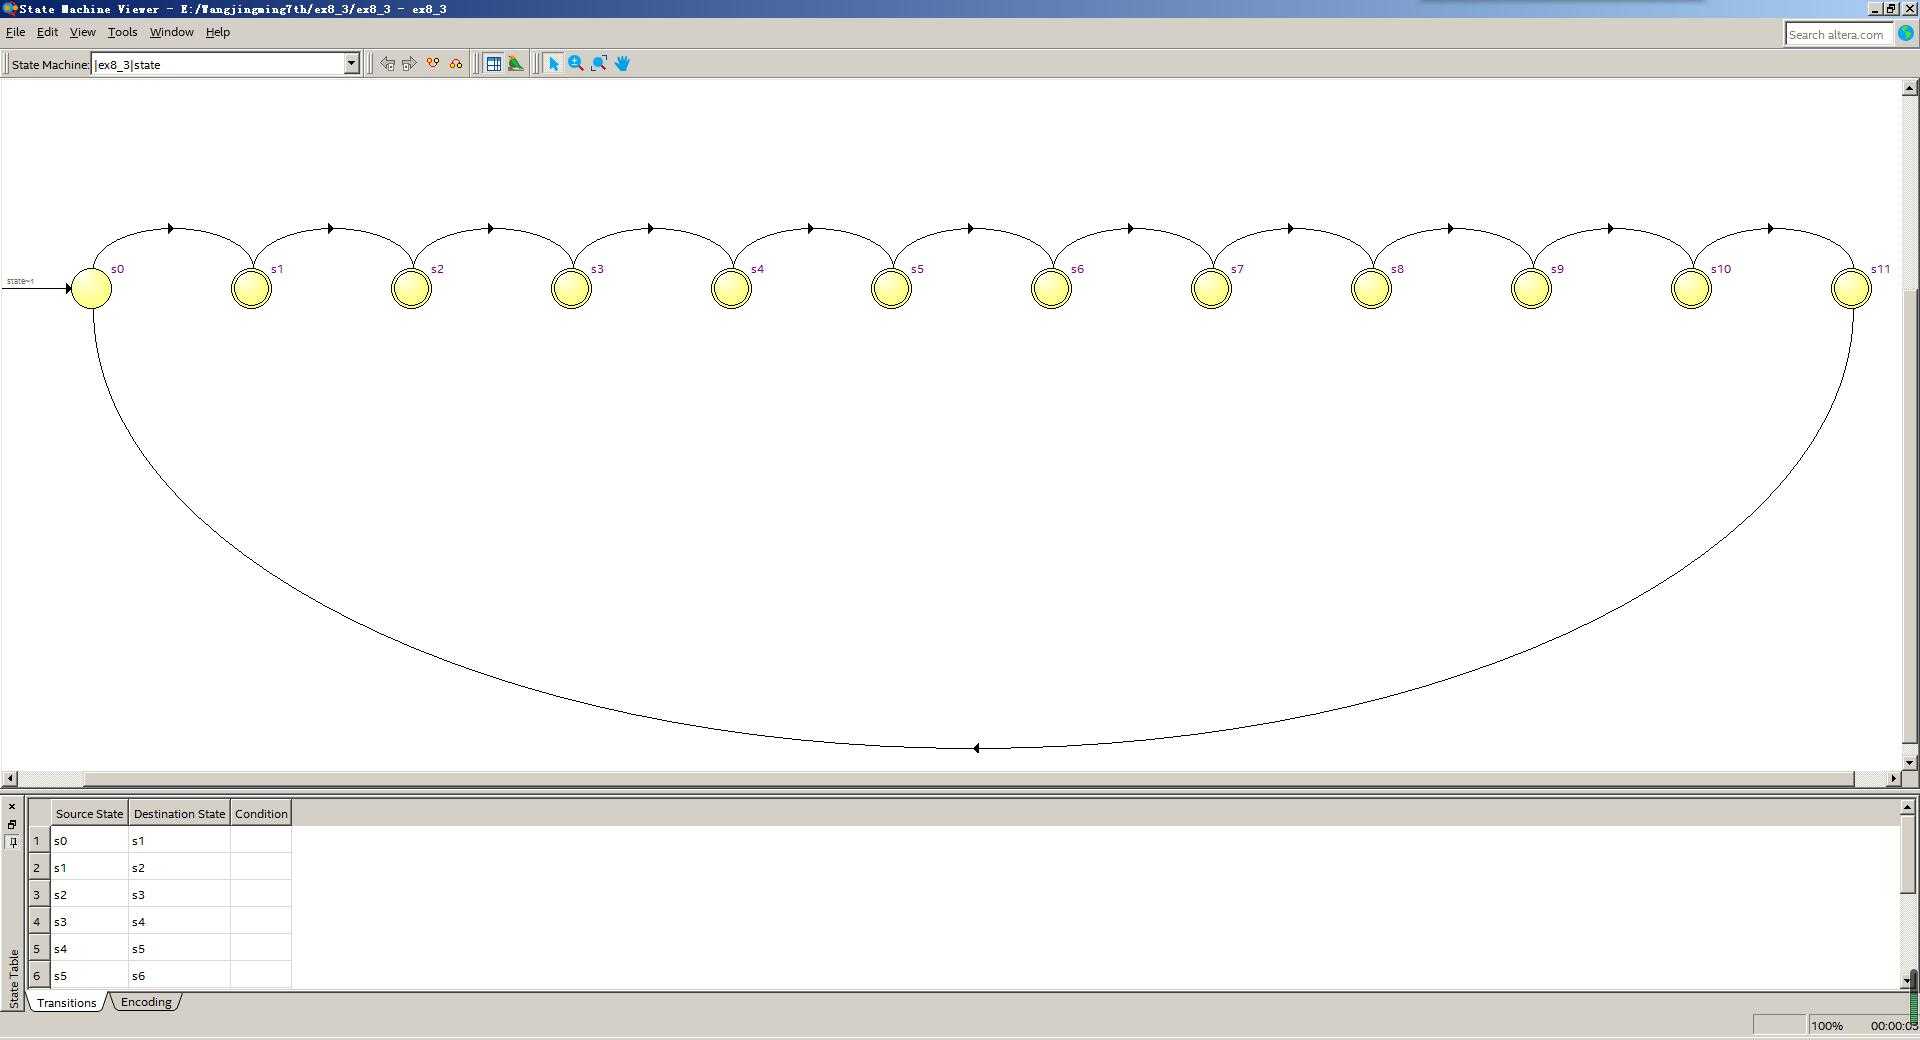
Task: Select state node s10
Action: [1691, 289]
